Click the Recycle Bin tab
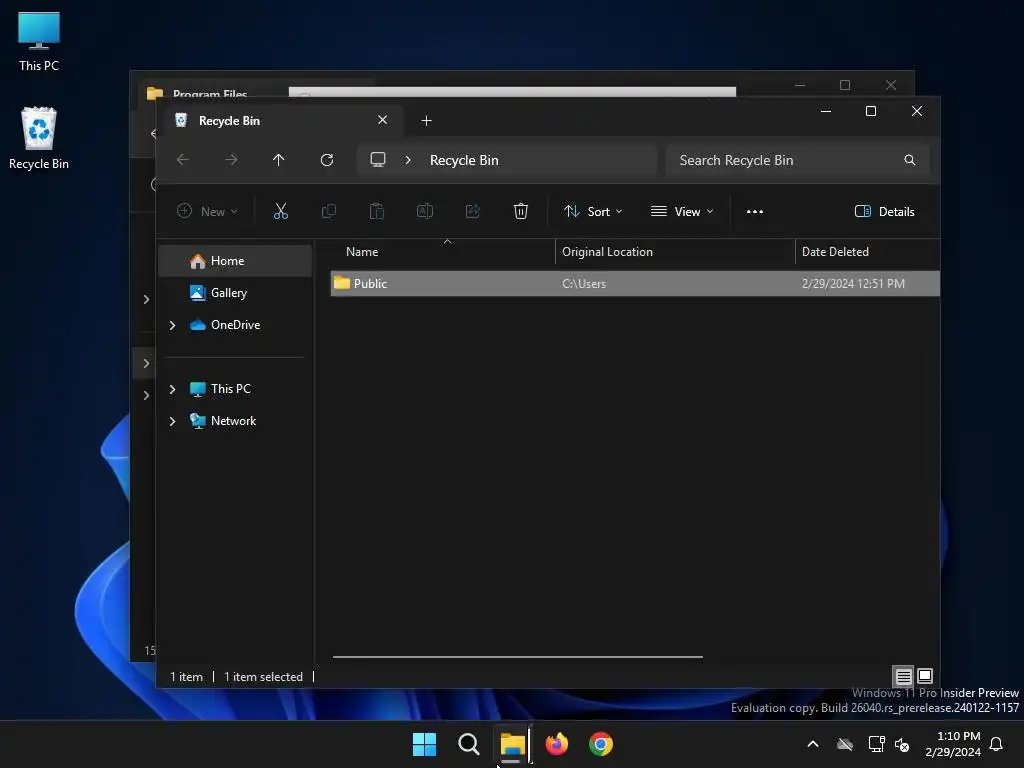Image resolution: width=1024 pixels, height=768 pixels. coord(281,121)
